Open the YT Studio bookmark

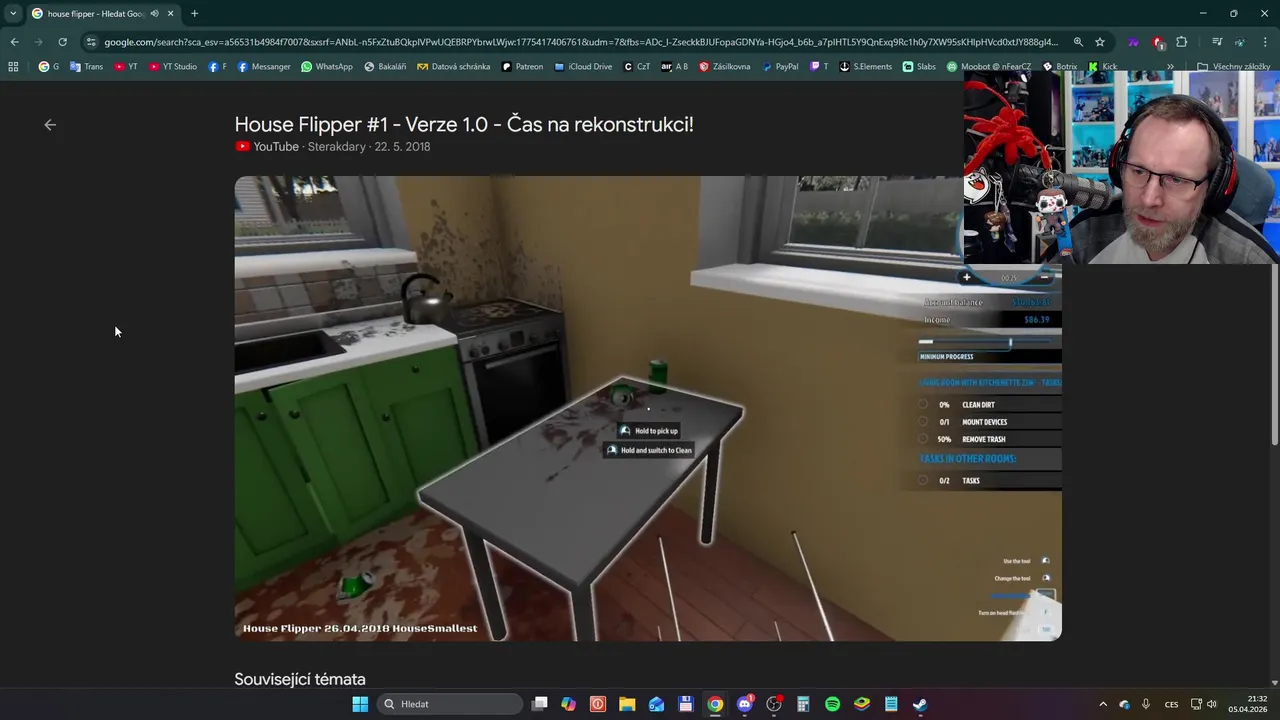point(172,67)
